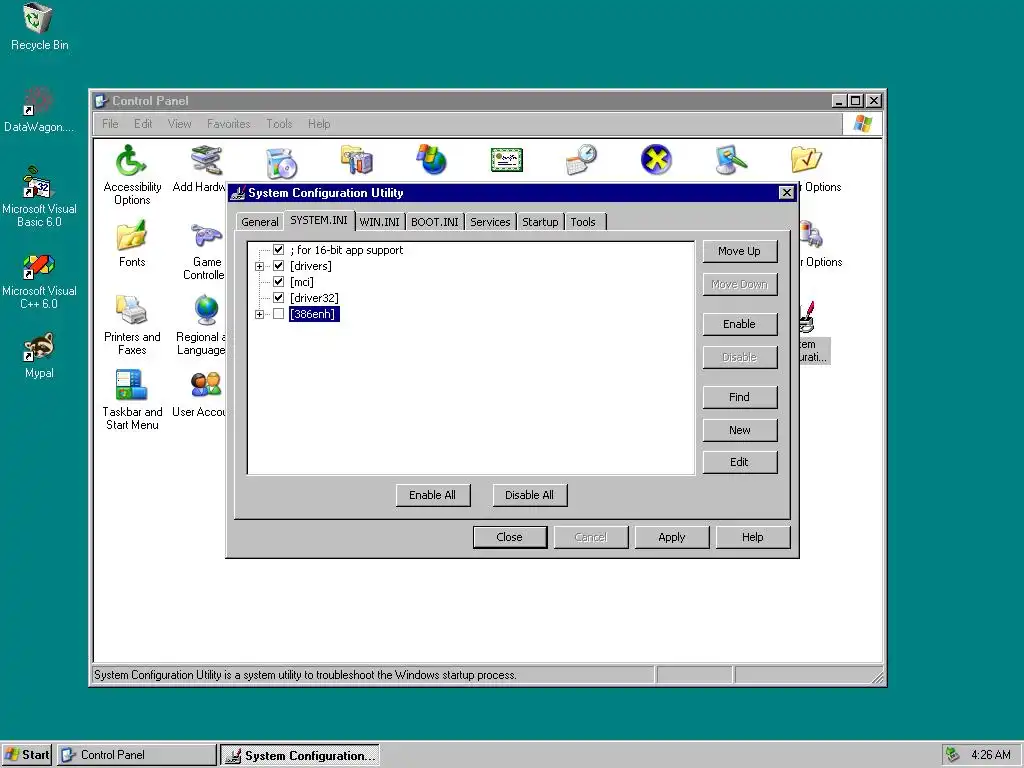Click the Find button
The image size is (1024, 768).
(739, 397)
